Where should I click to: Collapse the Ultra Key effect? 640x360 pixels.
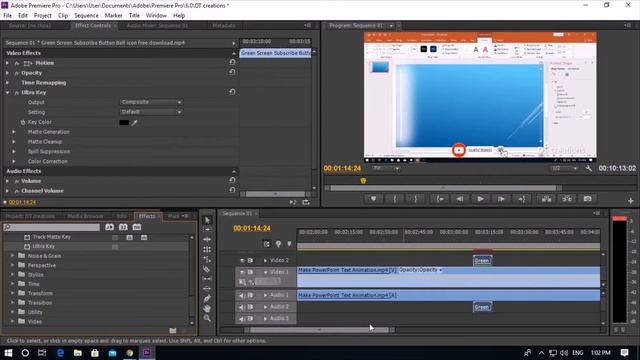[x=7, y=93]
